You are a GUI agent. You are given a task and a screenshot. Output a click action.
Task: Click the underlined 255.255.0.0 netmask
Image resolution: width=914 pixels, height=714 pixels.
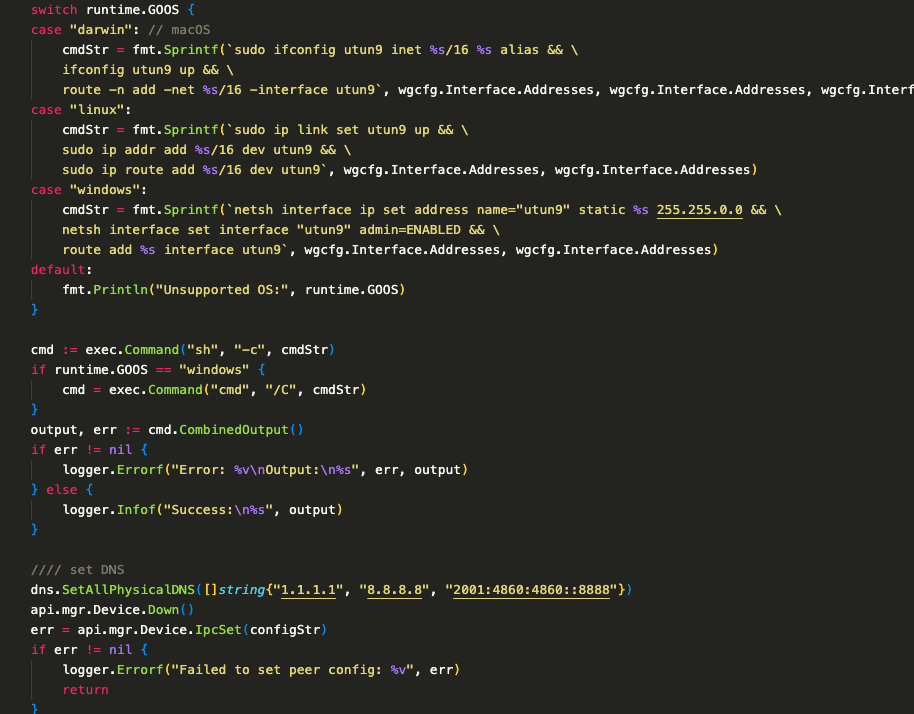(x=699, y=209)
